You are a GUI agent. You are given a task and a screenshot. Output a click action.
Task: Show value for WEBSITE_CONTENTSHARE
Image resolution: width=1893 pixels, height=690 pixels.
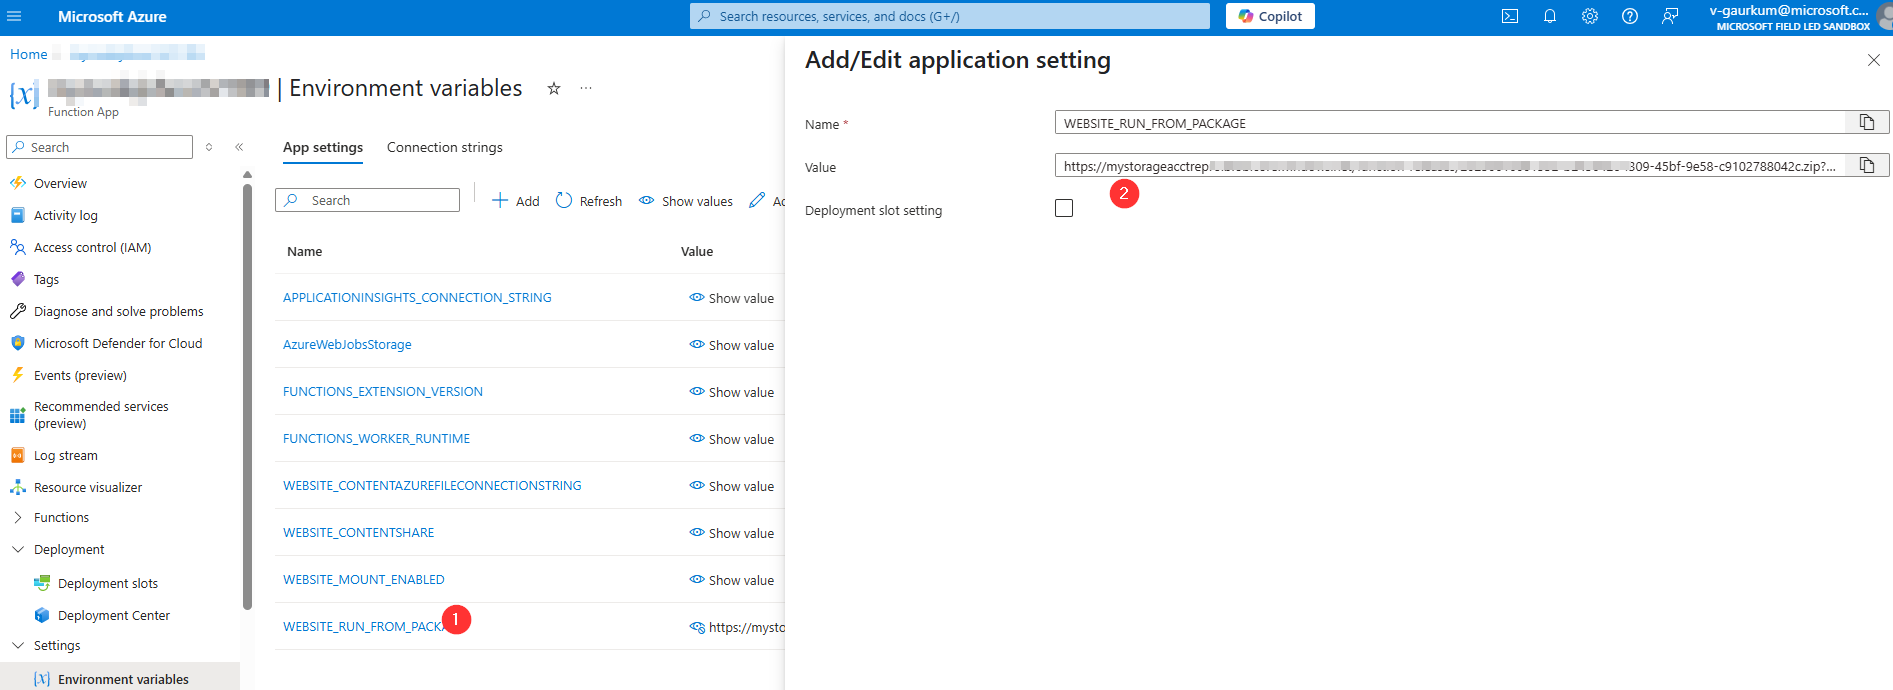click(732, 533)
